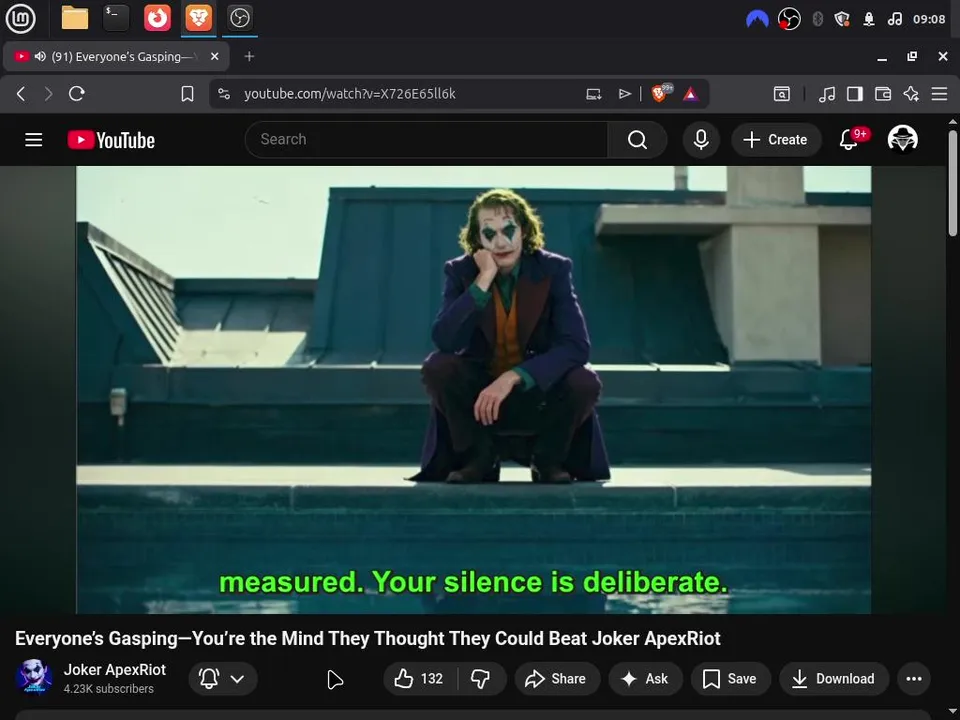Open a new browser tab
The height and width of the screenshot is (720, 960).
click(249, 56)
